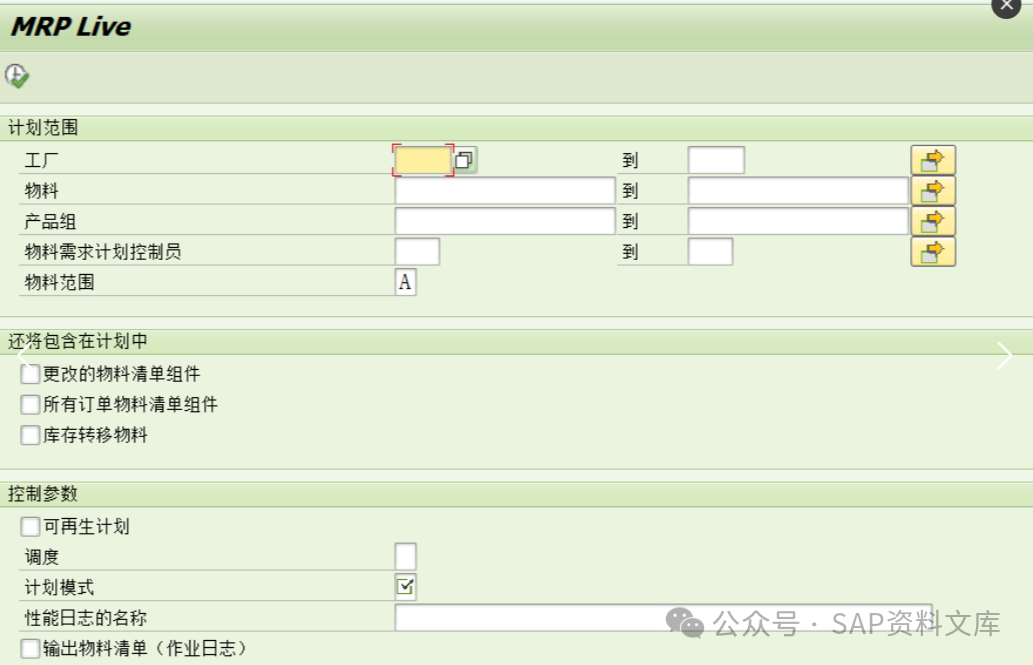Enable 库存转移物料 option

[x=30, y=435]
